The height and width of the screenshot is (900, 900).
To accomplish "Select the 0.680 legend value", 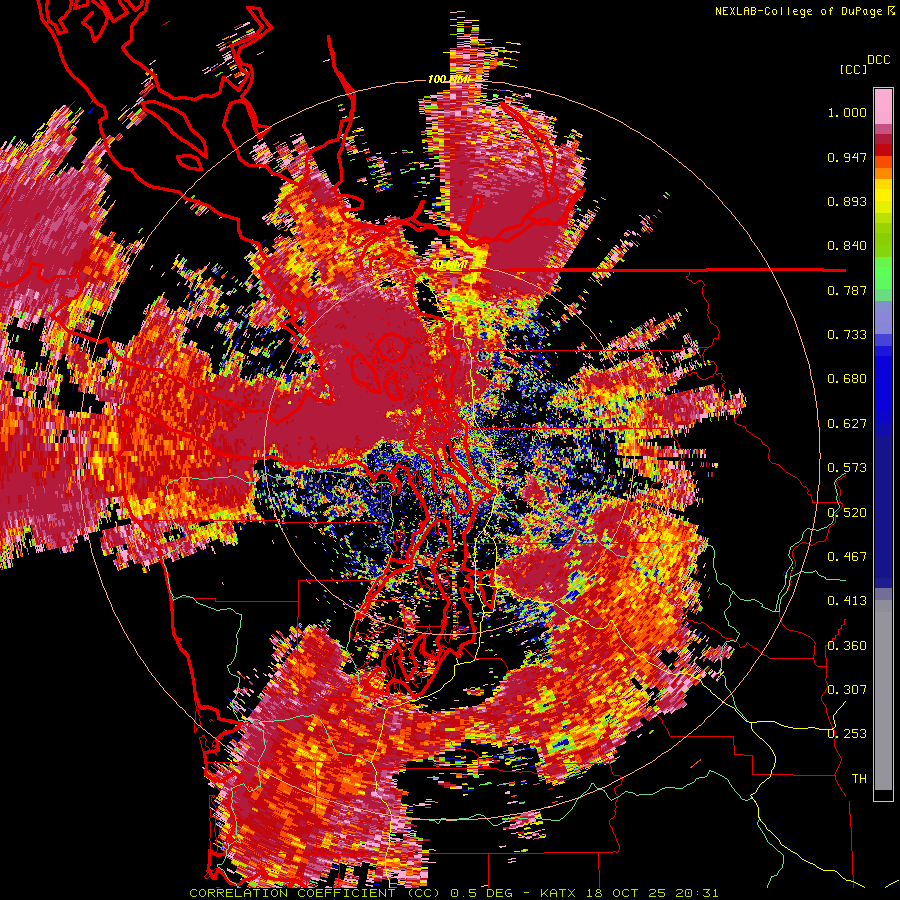I will coord(847,379).
